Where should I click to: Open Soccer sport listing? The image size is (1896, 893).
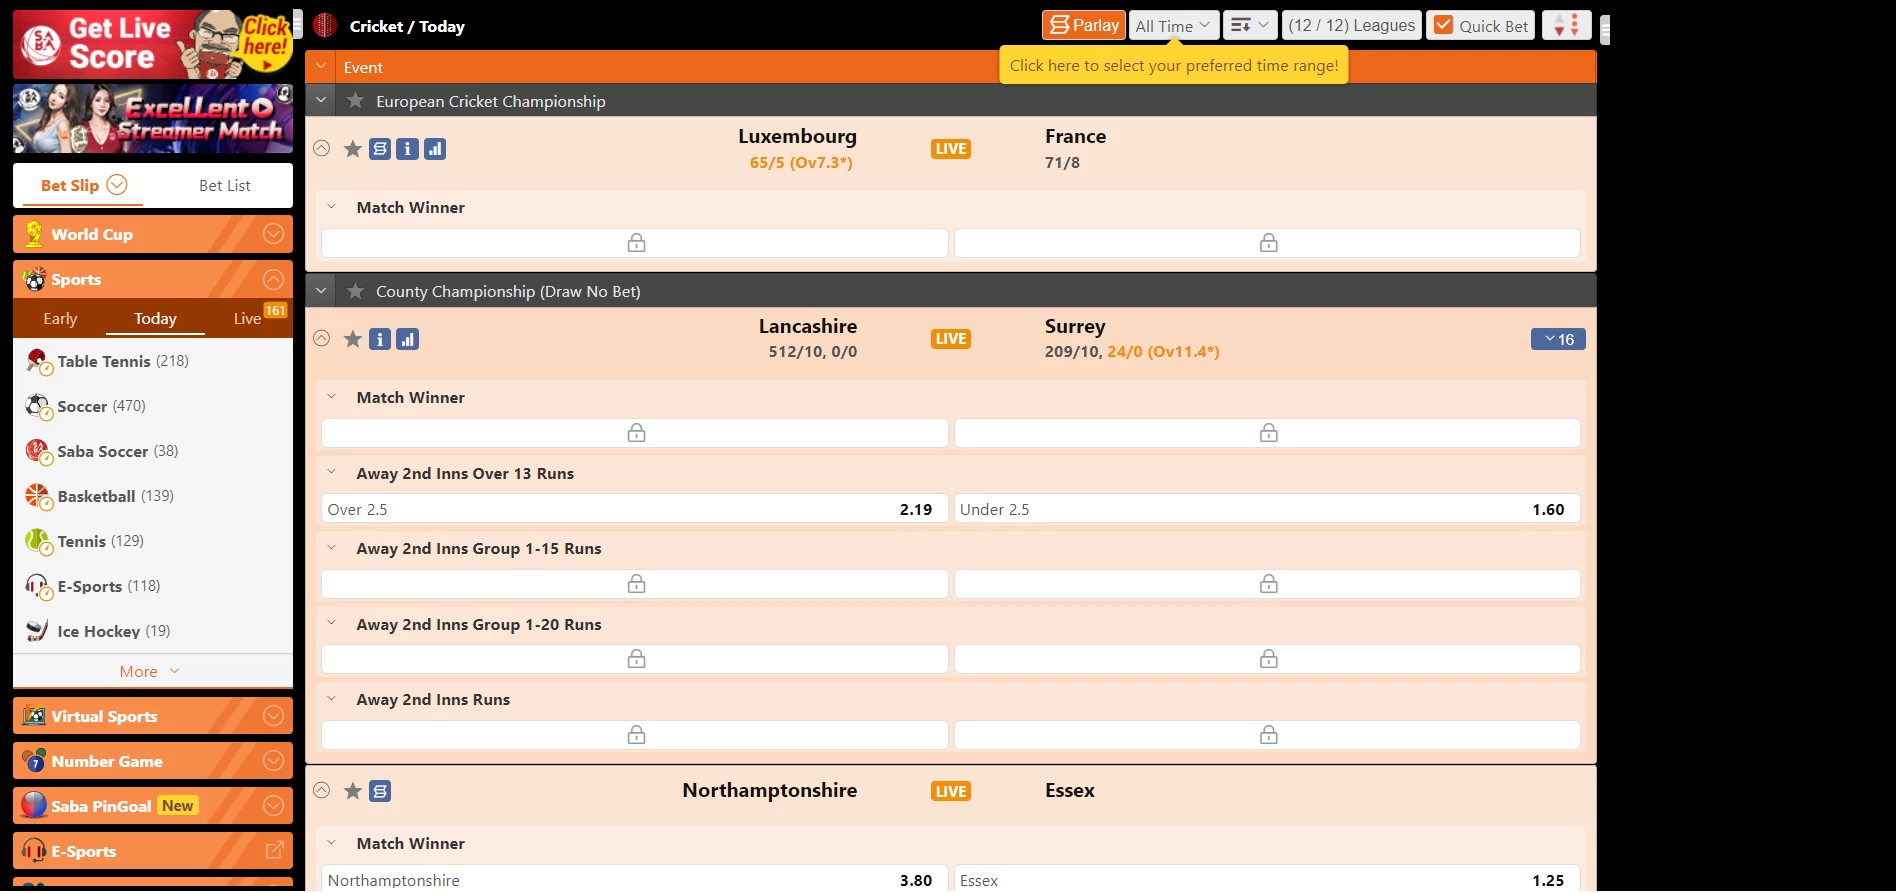pos(153,406)
